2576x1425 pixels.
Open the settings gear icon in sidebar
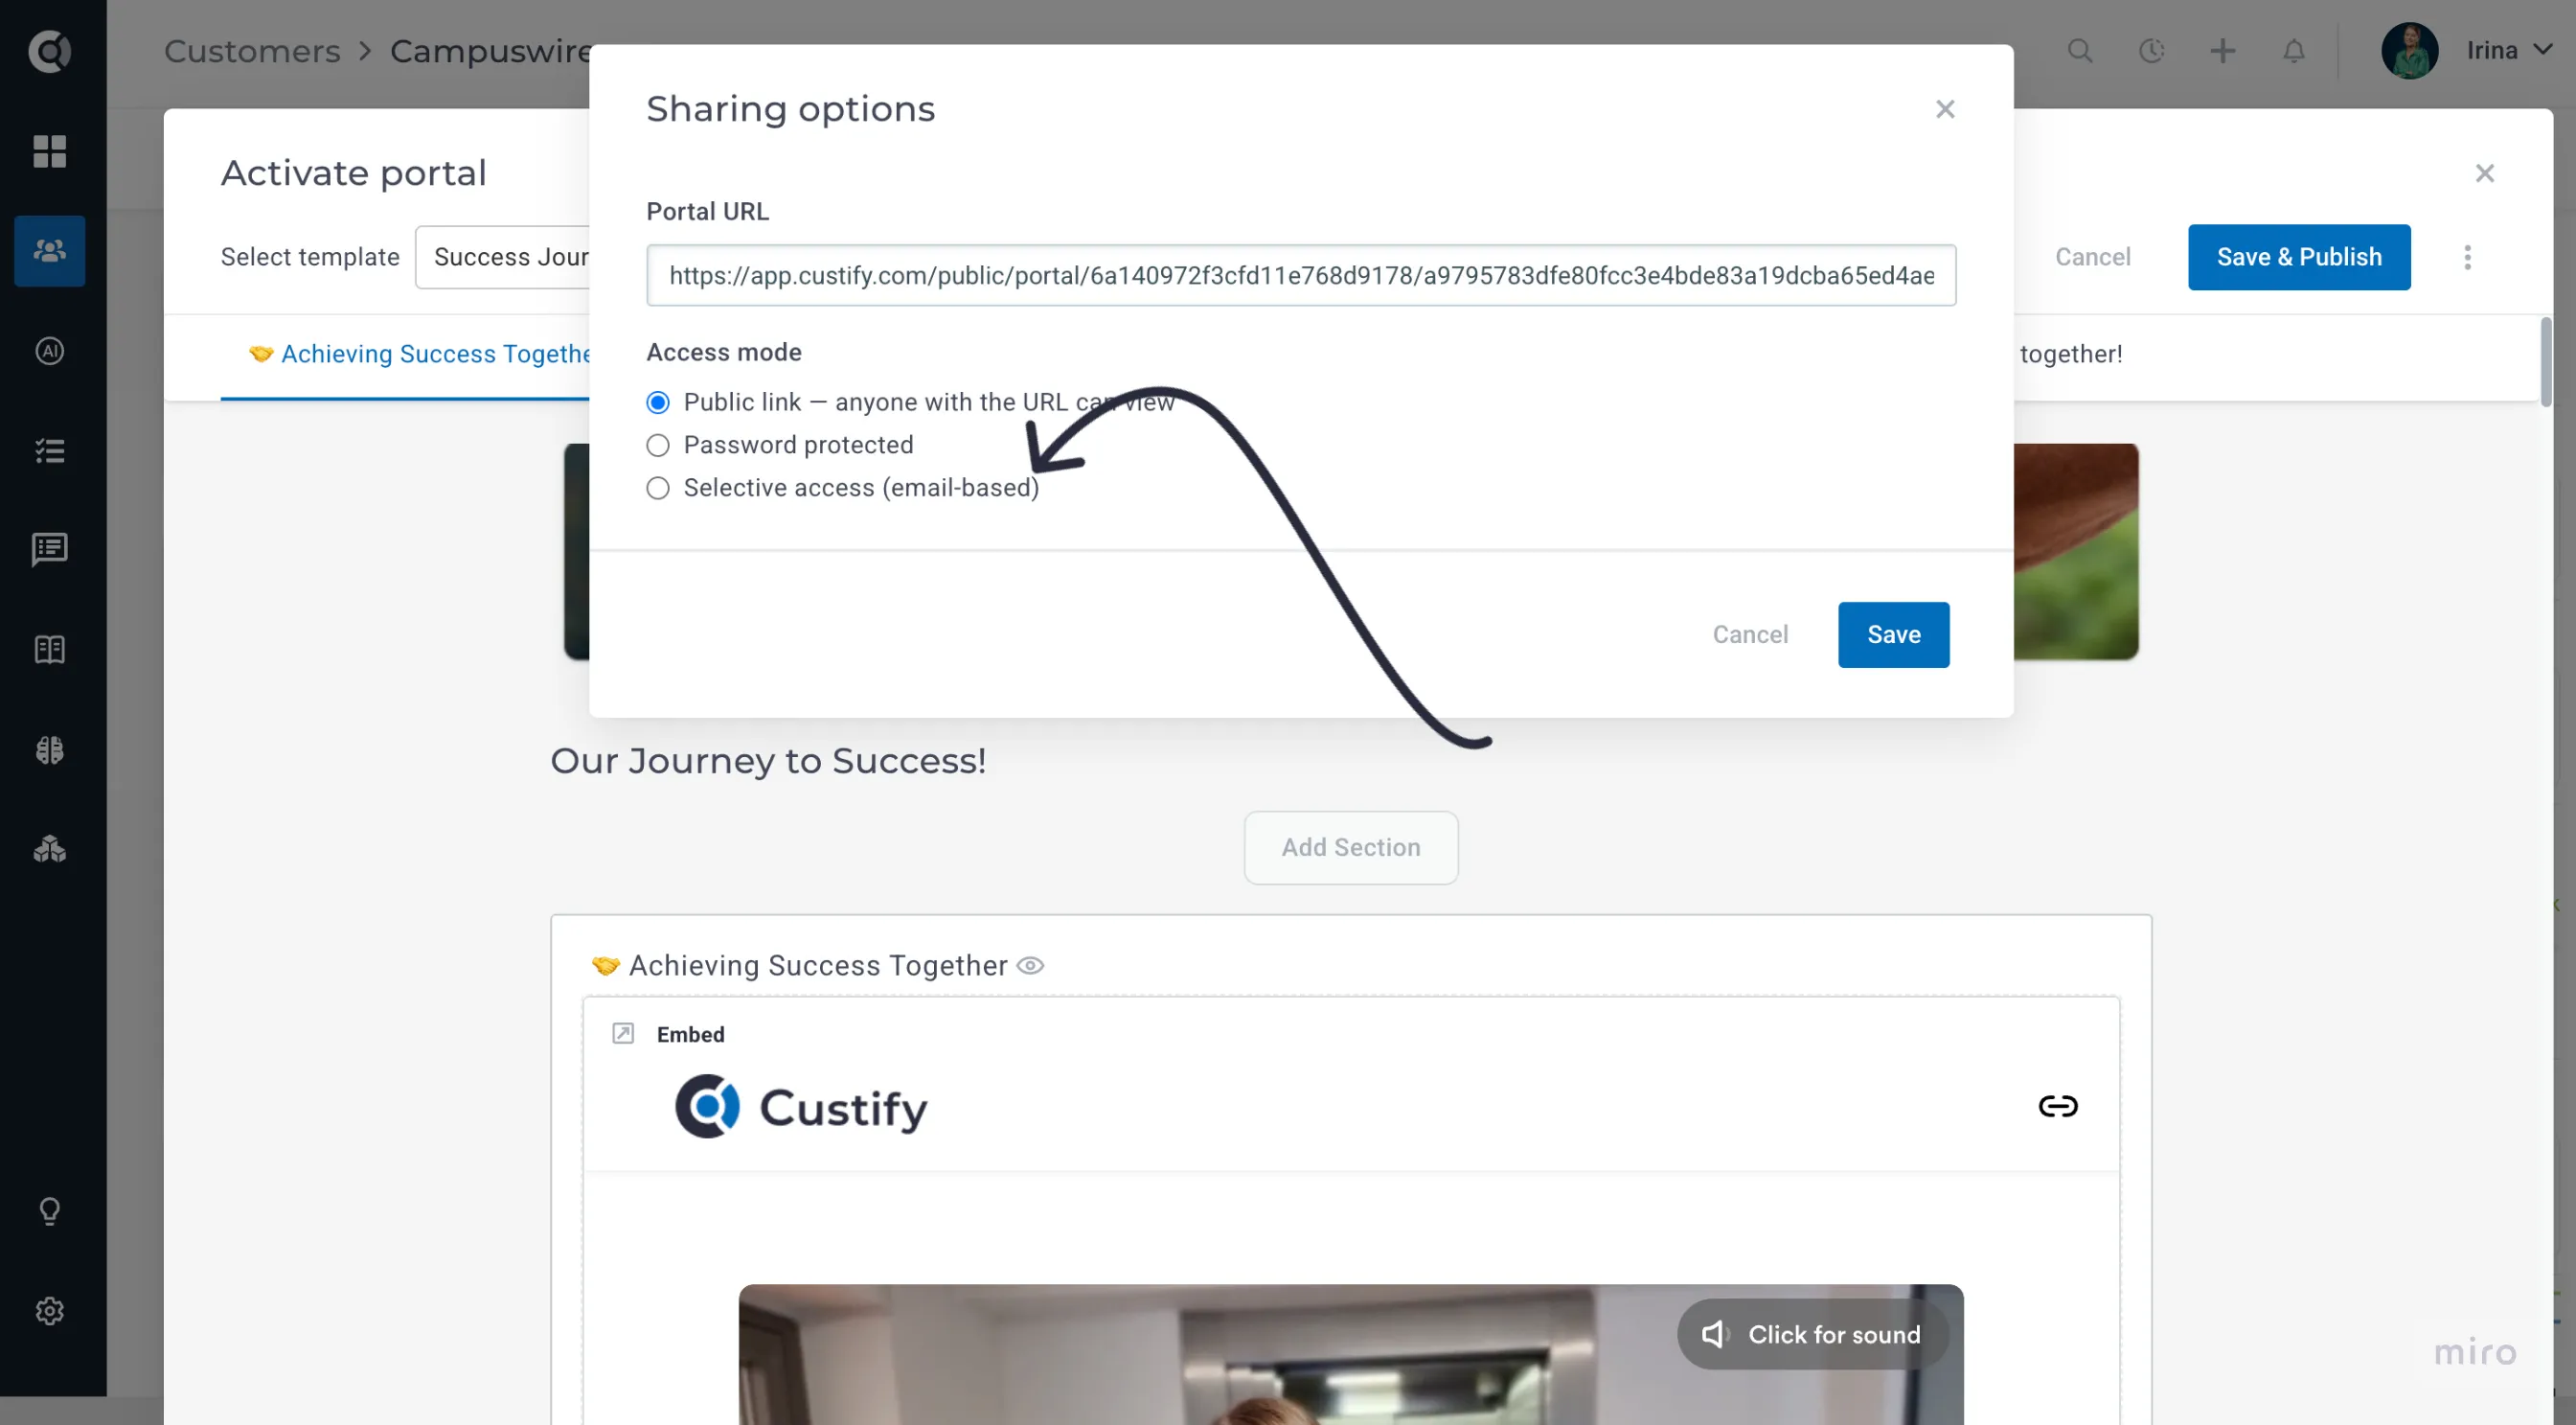coord(49,1311)
